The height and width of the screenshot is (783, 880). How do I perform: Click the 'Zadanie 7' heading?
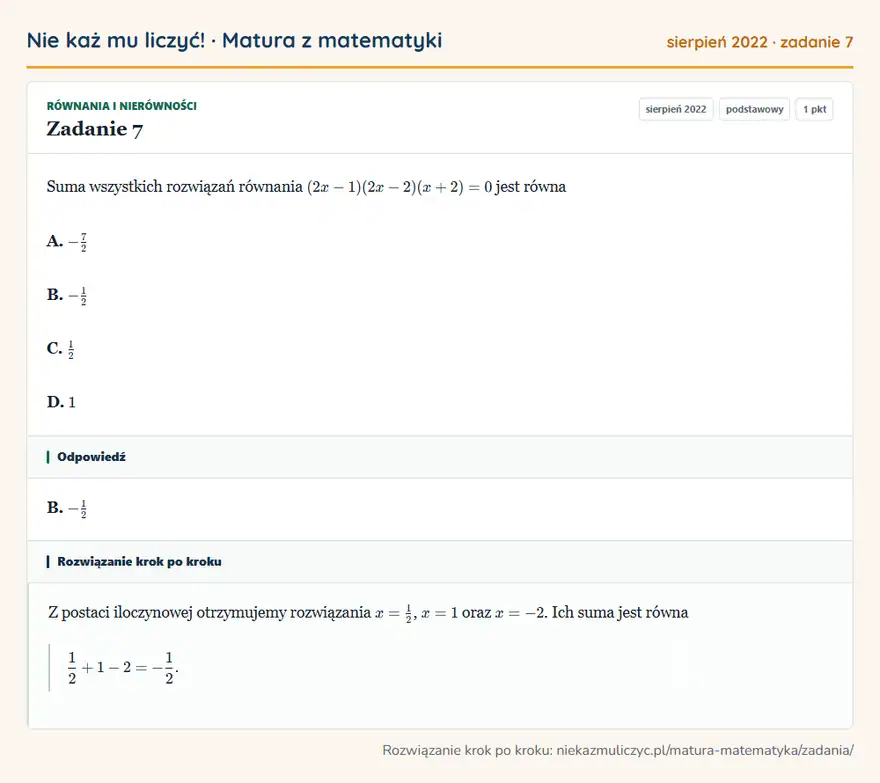(x=95, y=129)
